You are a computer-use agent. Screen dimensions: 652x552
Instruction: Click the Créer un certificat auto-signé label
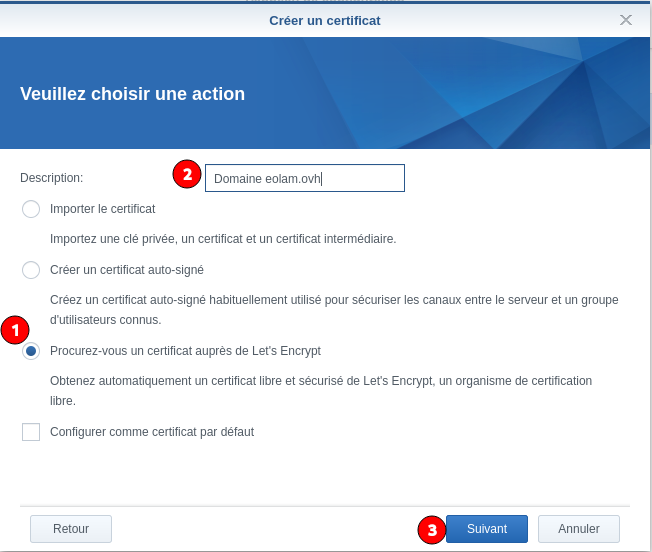click(127, 270)
